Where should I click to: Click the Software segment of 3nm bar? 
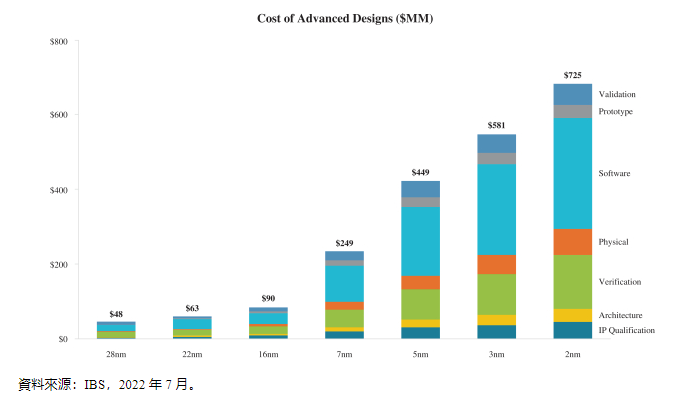click(497, 210)
